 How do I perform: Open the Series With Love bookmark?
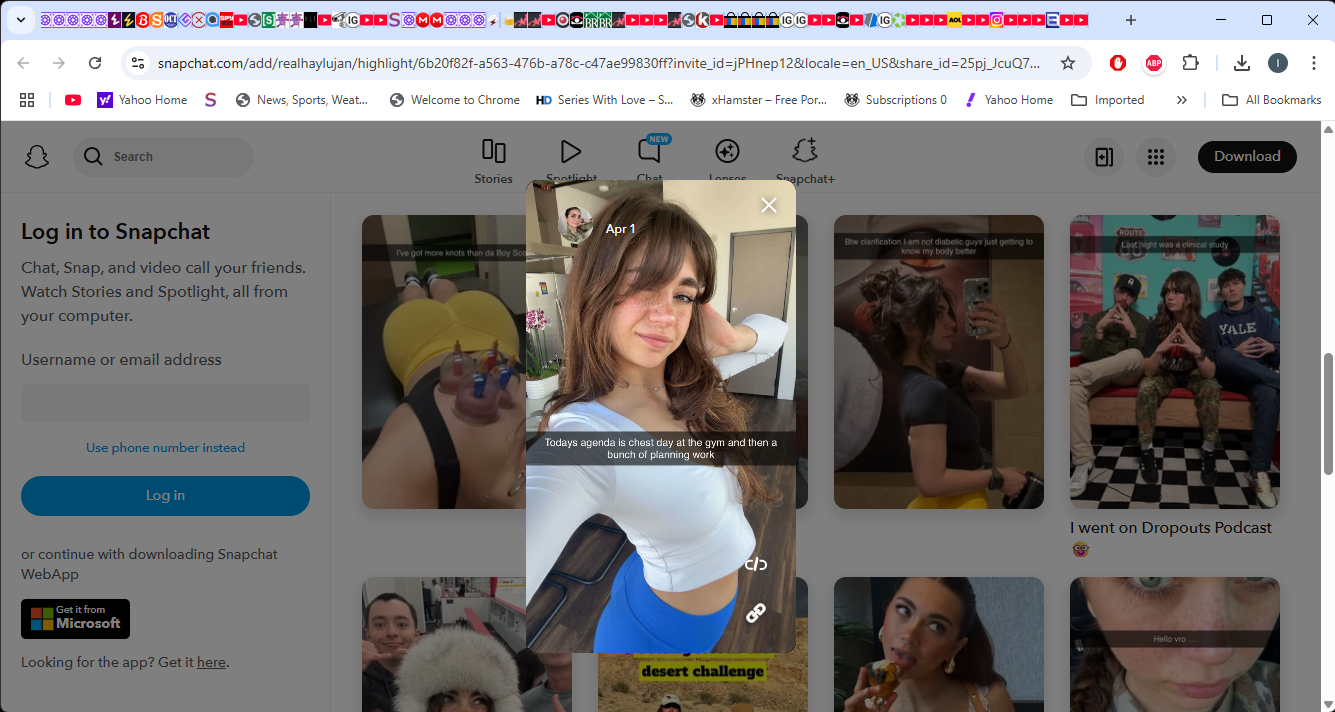click(x=604, y=100)
